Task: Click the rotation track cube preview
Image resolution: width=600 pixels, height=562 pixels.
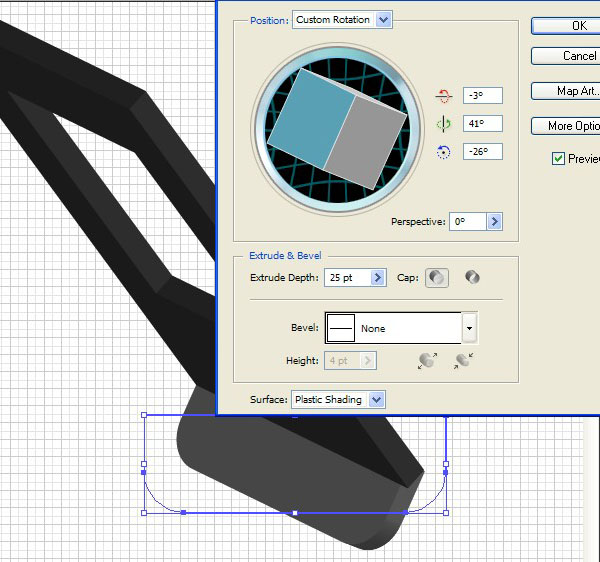Action: [x=337, y=129]
